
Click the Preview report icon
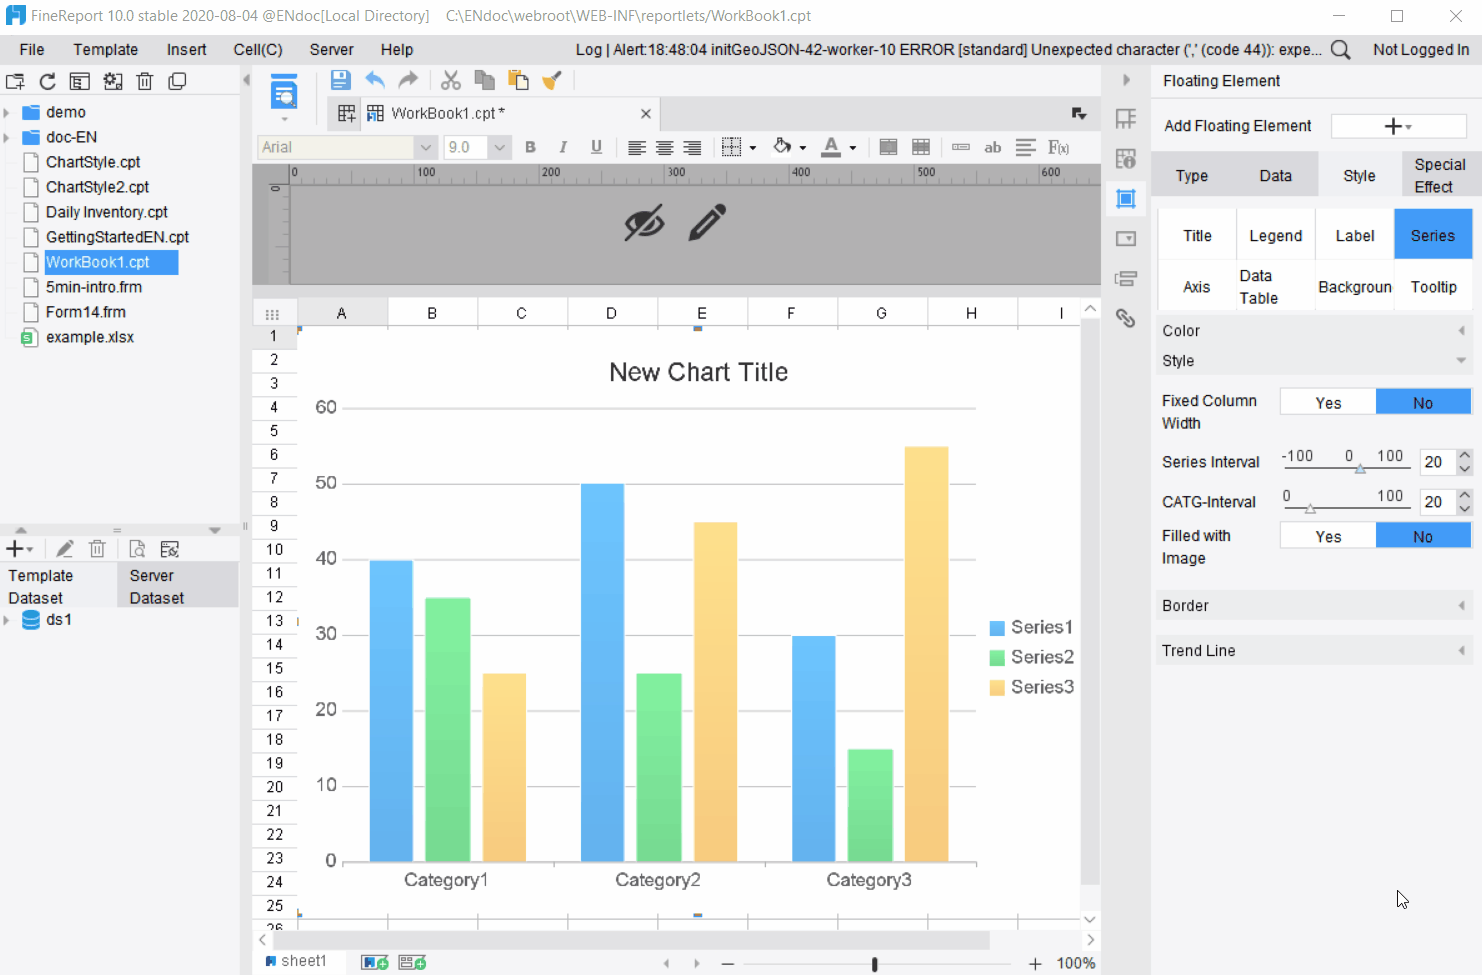tap(284, 93)
